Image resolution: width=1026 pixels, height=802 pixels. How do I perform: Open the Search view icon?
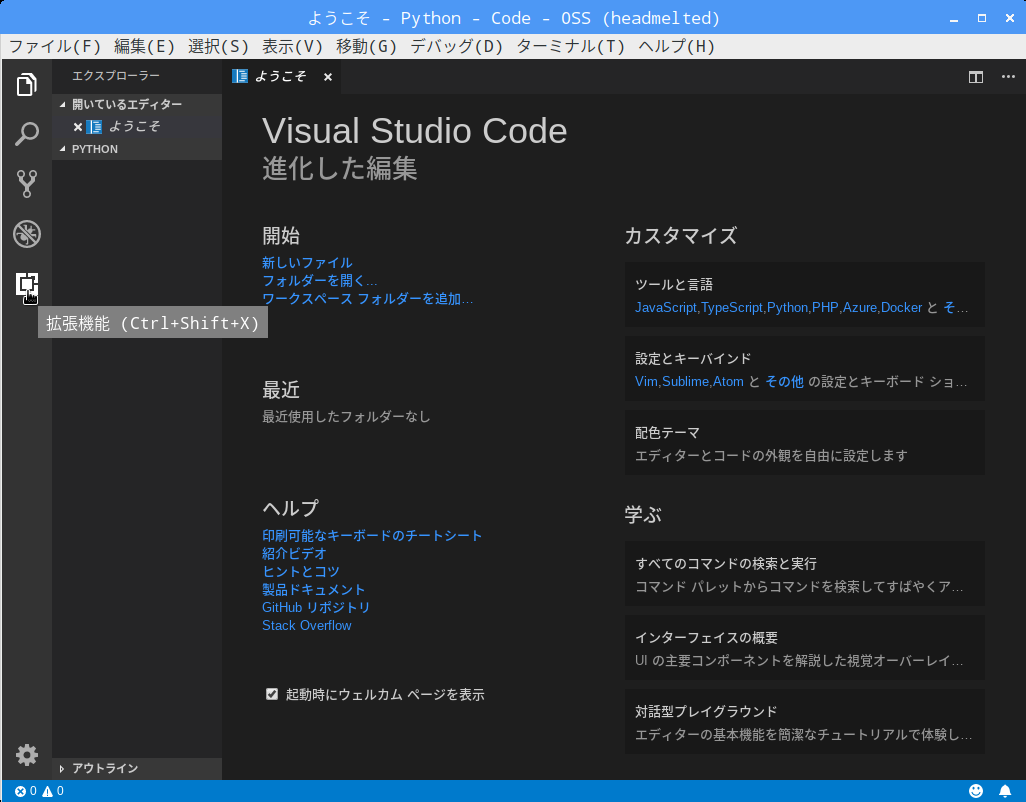tap(26, 134)
